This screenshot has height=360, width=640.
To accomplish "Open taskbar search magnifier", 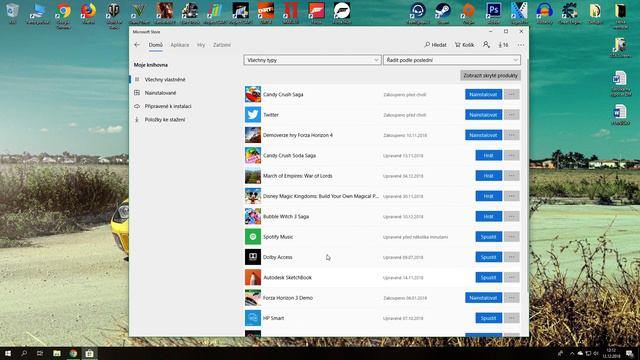I will (24, 353).
